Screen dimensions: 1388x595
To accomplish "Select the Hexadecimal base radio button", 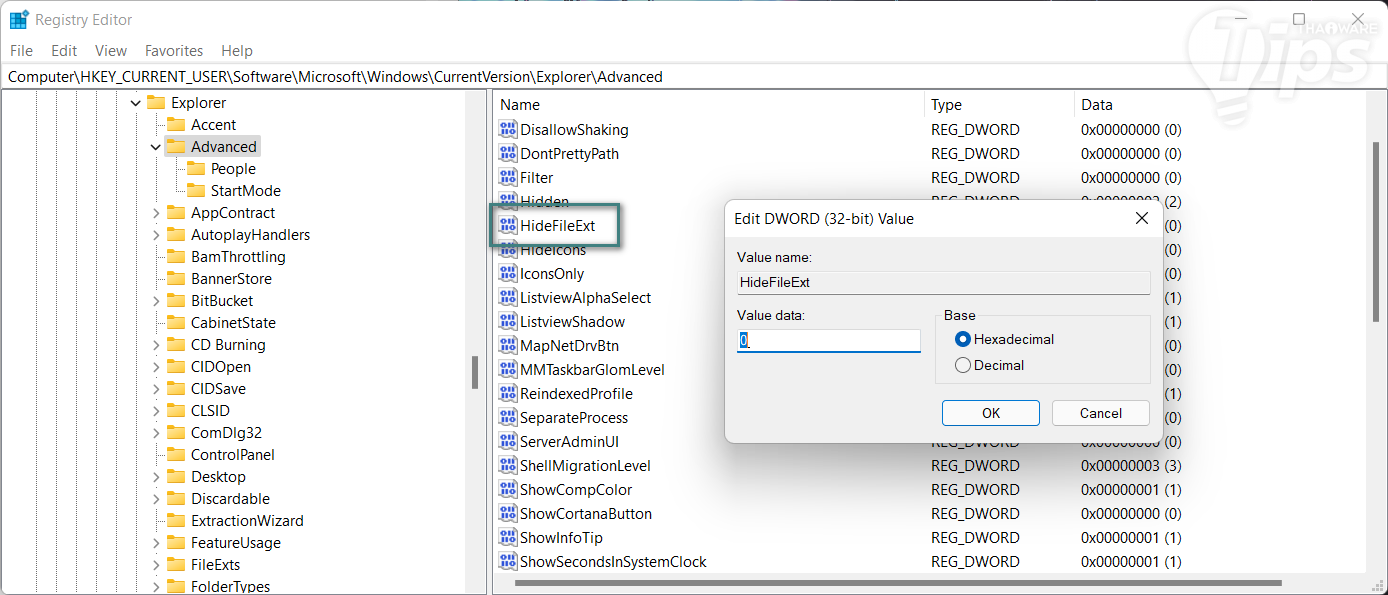I will pyautogui.click(x=963, y=339).
